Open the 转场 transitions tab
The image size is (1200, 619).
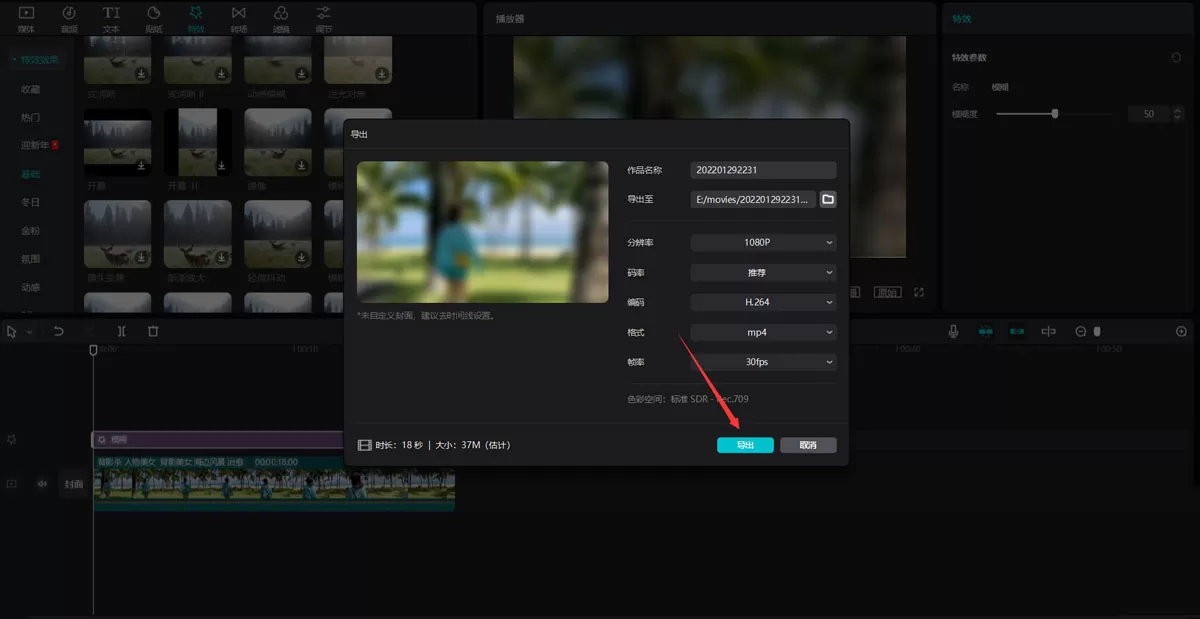click(x=238, y=18)
